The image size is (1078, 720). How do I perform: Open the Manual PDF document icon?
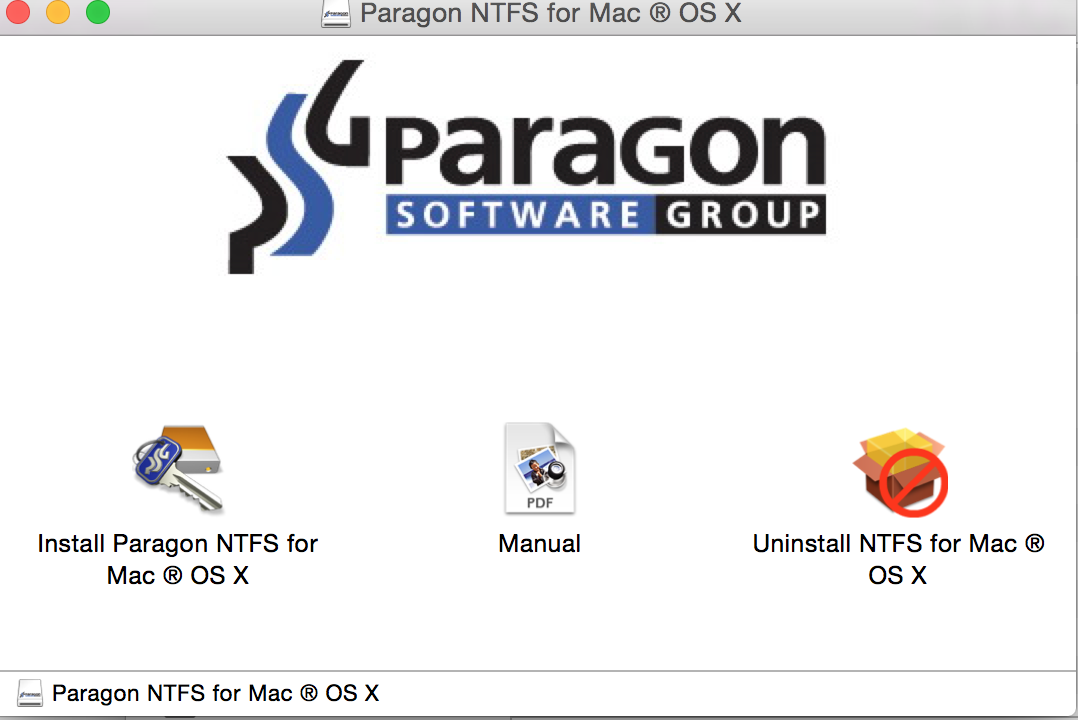coord(540,468)
